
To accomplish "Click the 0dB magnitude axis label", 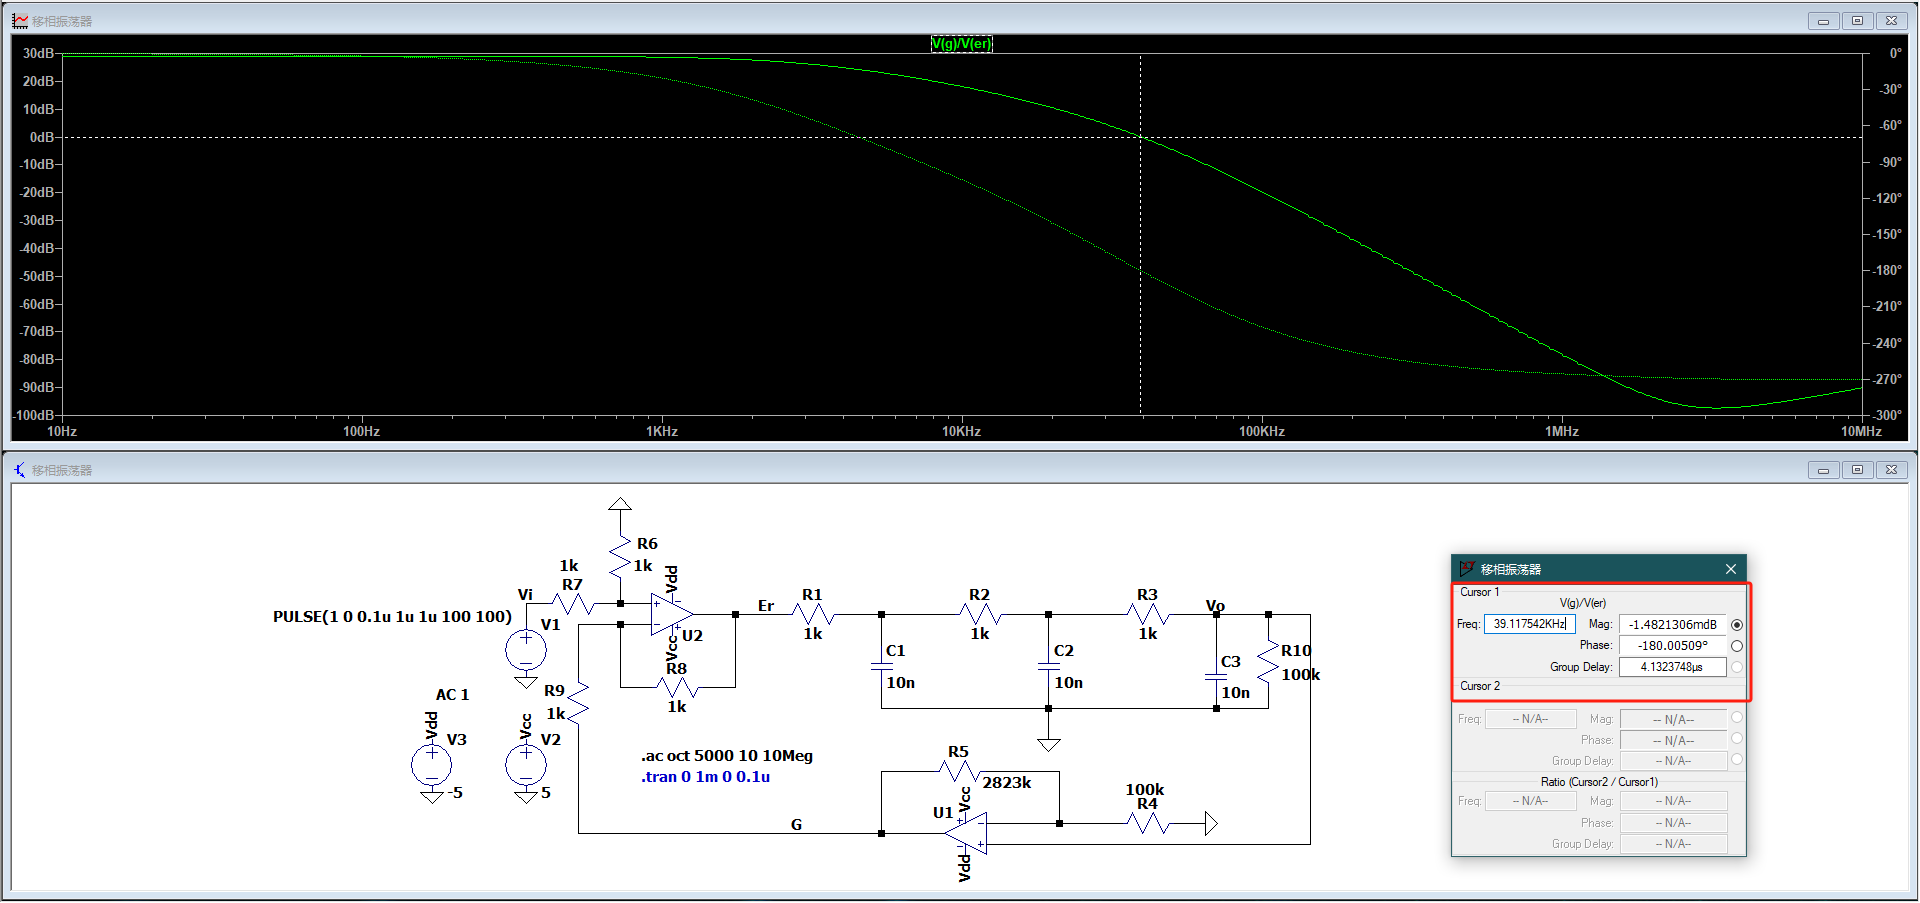I will (42, 137).
